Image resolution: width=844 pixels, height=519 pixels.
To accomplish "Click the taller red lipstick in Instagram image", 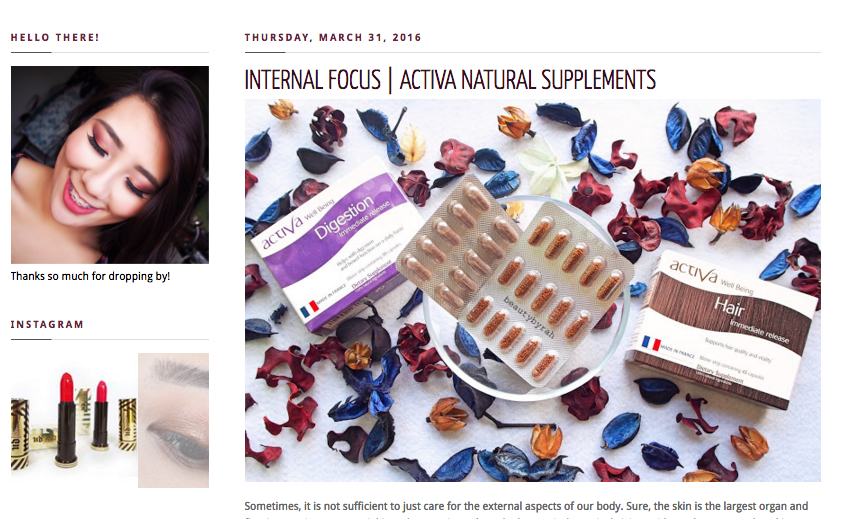I will tap(66, 418).
